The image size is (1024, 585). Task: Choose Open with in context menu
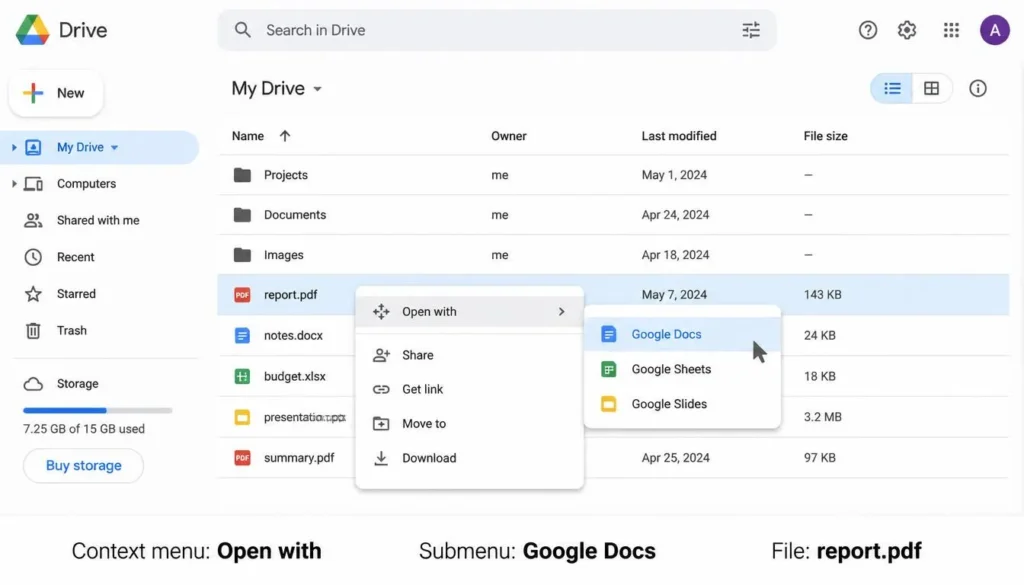pos(470,312)
